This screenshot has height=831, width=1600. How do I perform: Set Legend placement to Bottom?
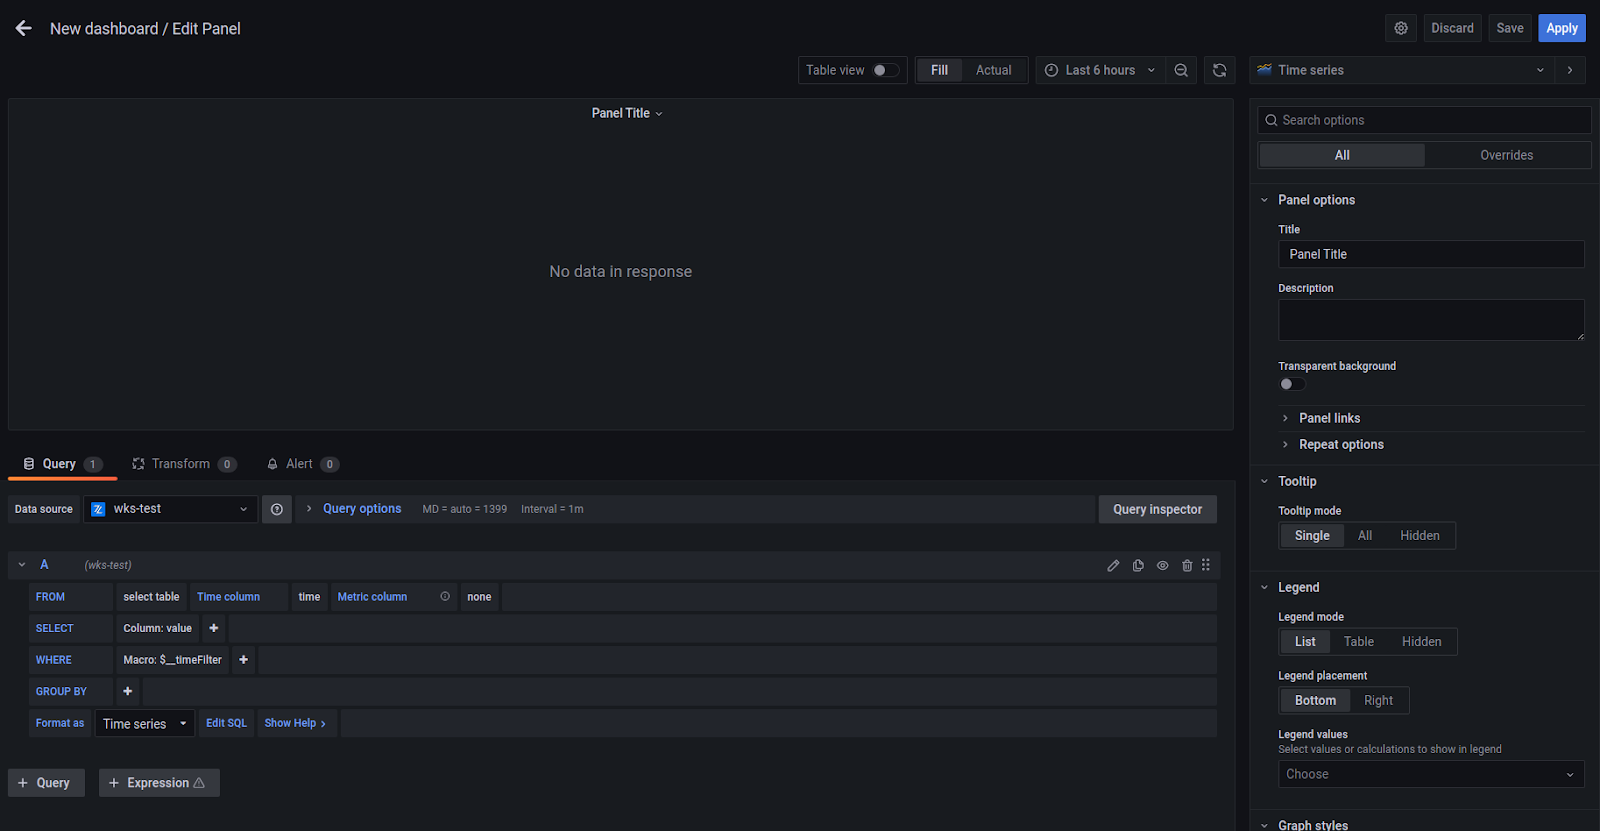1315,701
